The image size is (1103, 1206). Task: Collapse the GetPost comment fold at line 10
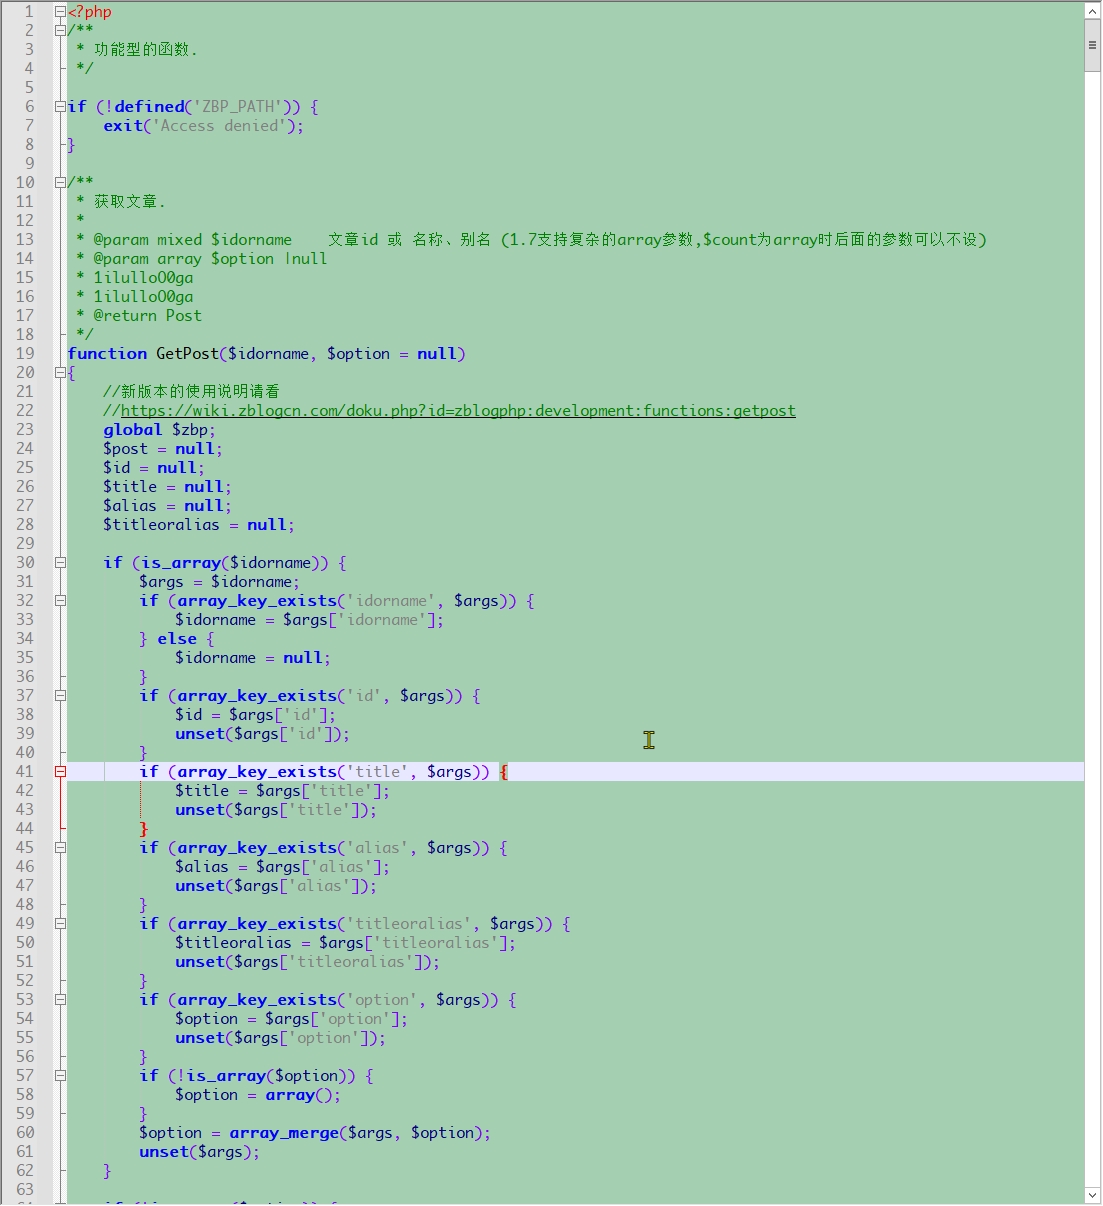click(60, 183)
